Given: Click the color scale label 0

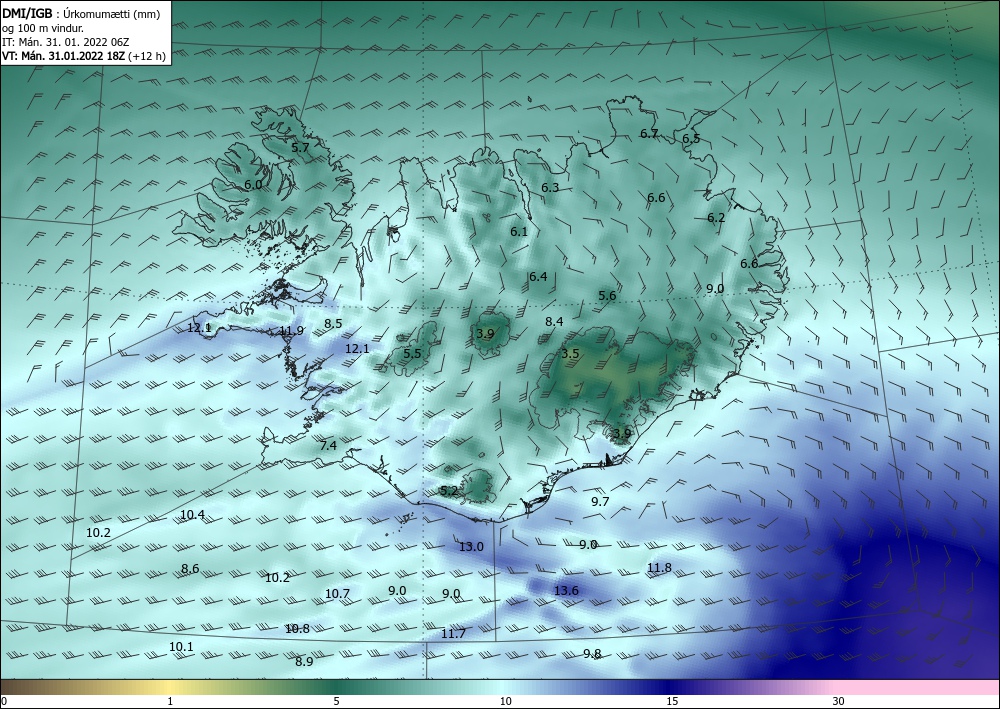Looking at the screenshot, I should (4, 701).
